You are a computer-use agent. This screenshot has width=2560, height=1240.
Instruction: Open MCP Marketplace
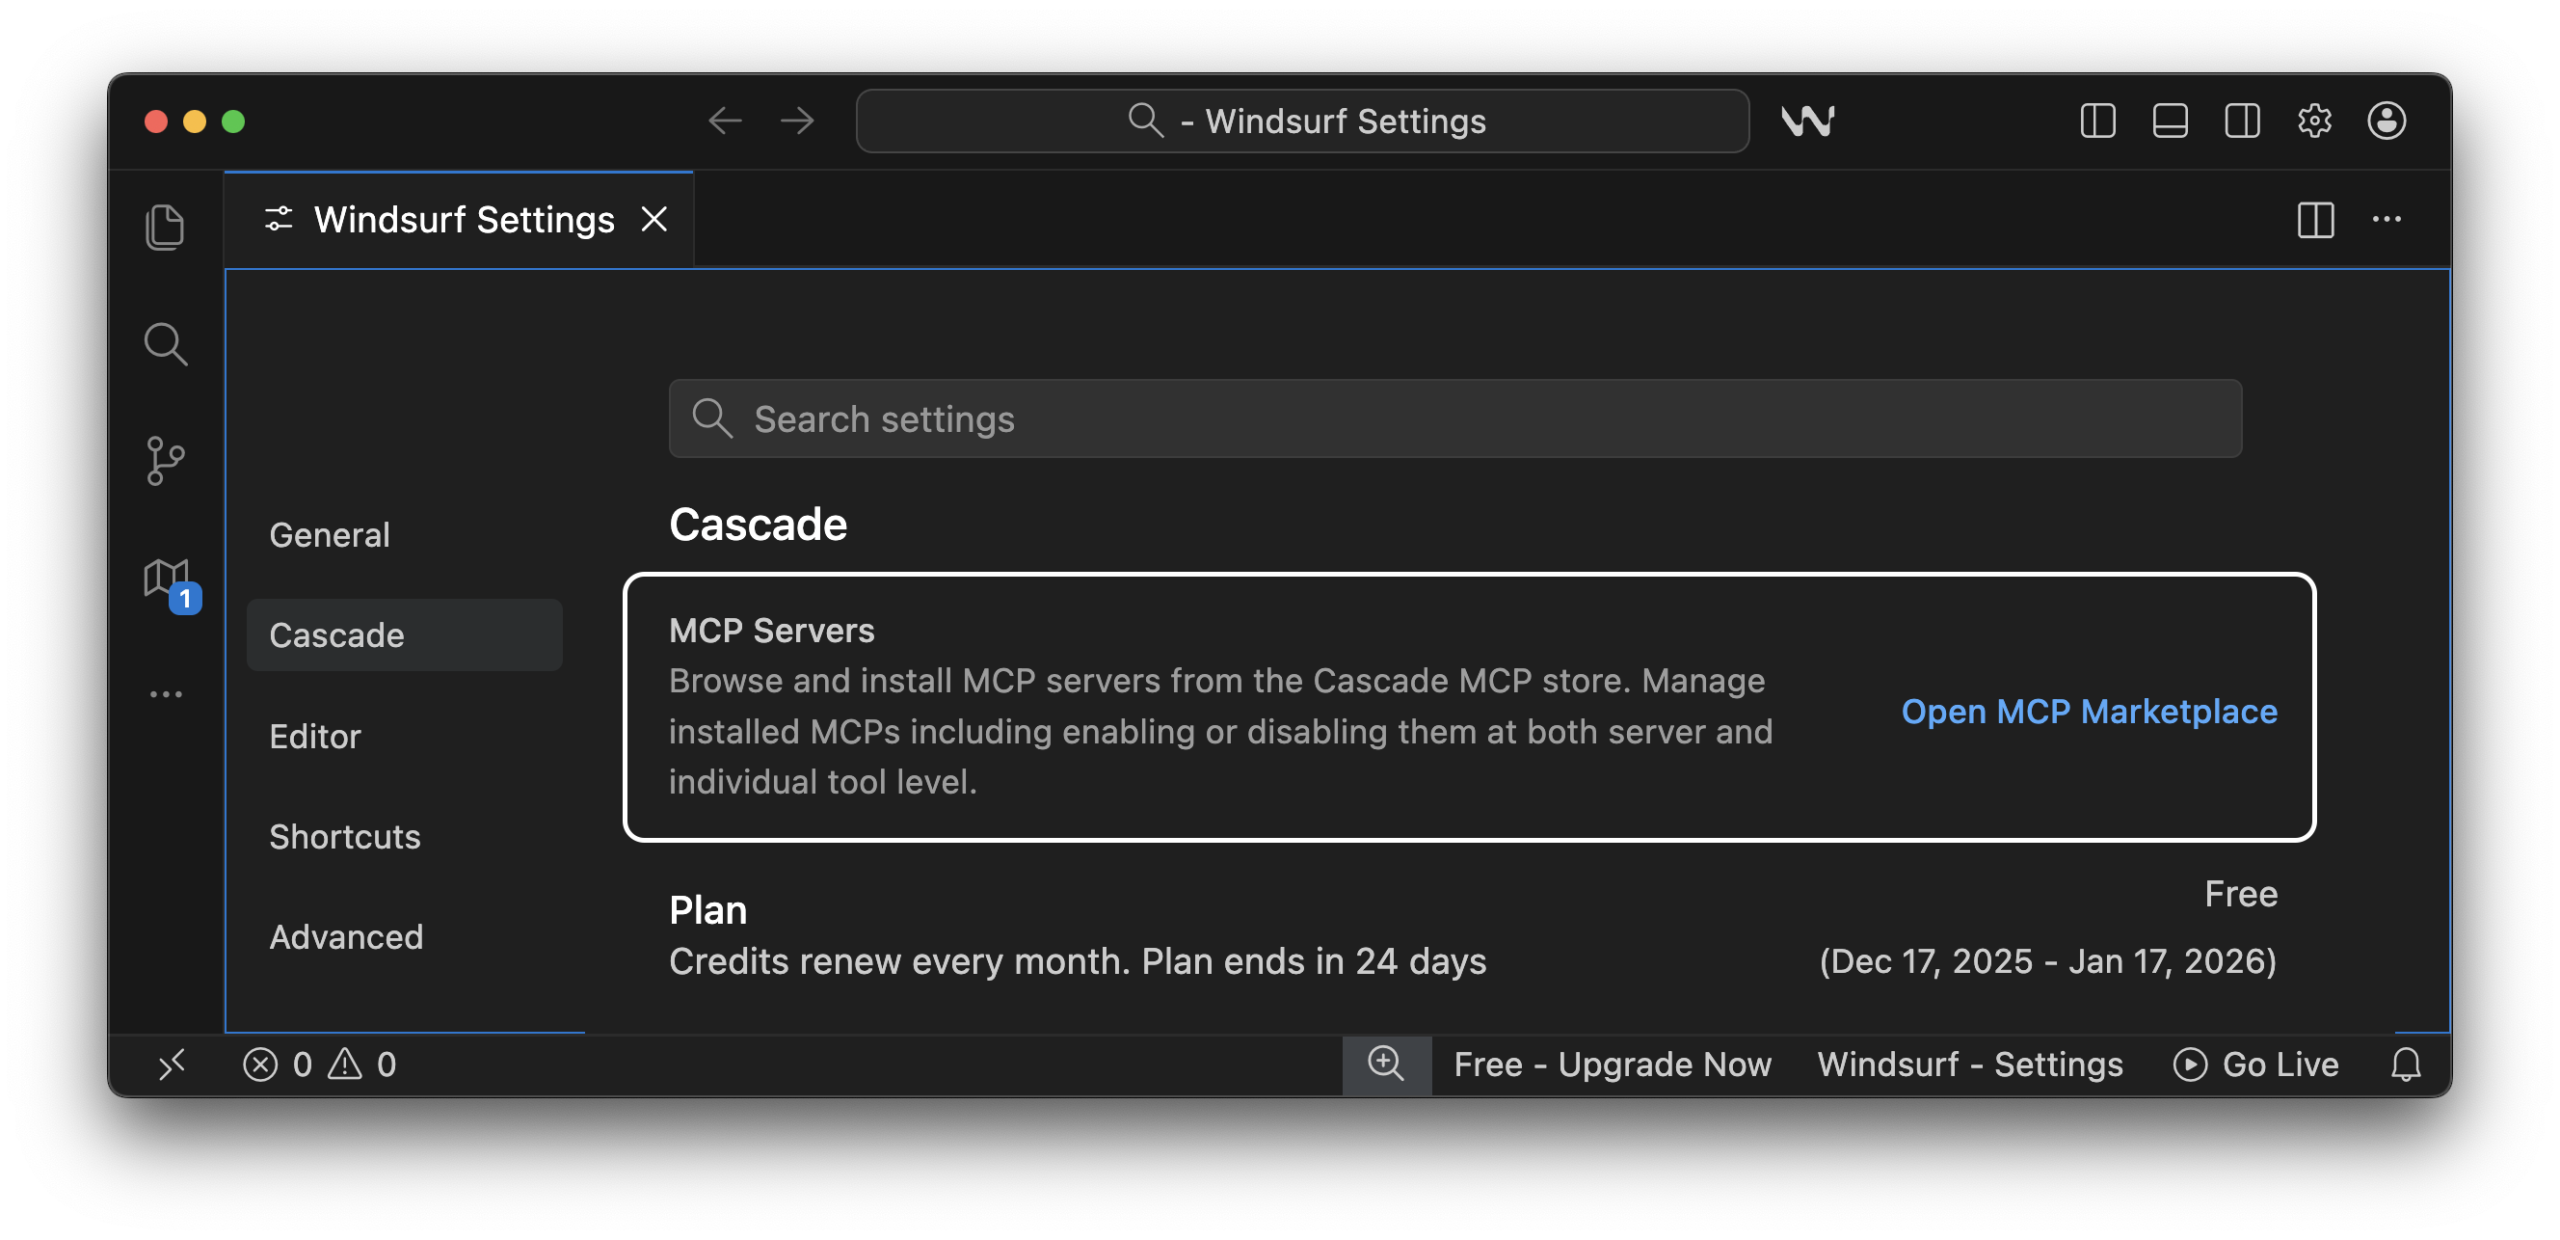pos(2089,711)
